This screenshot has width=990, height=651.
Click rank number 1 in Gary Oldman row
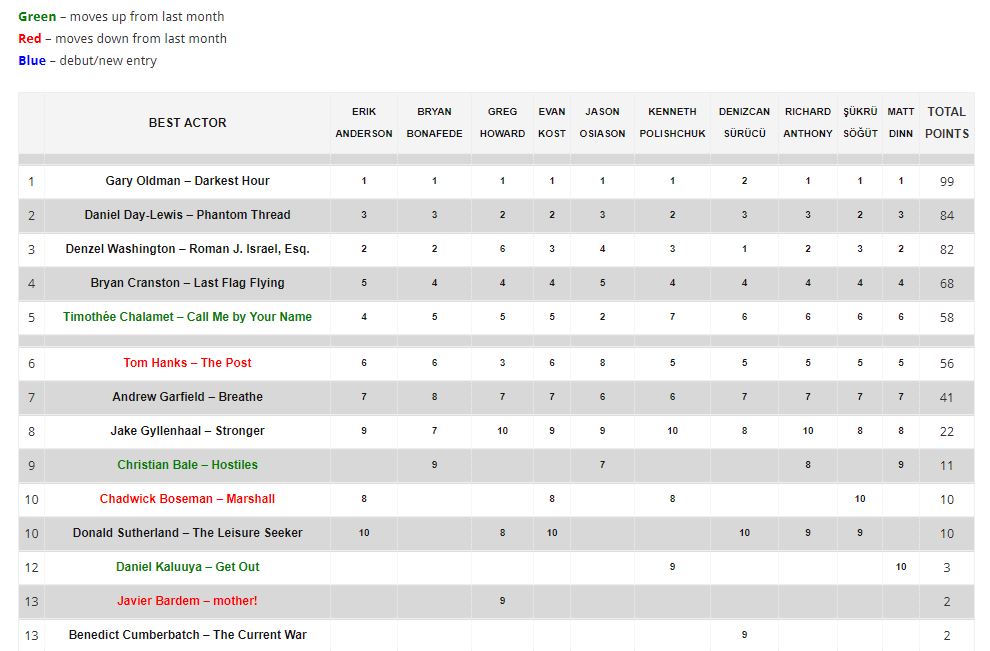click(x=31, y=182)
